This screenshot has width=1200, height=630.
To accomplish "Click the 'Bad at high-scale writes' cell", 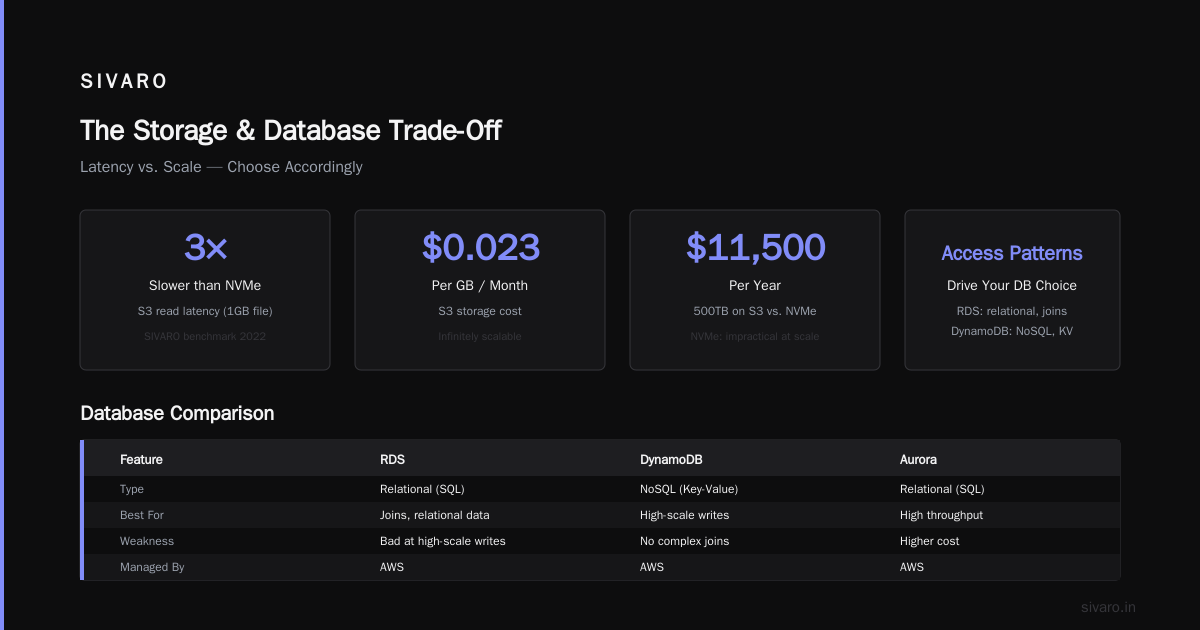I will pos(443,541).
